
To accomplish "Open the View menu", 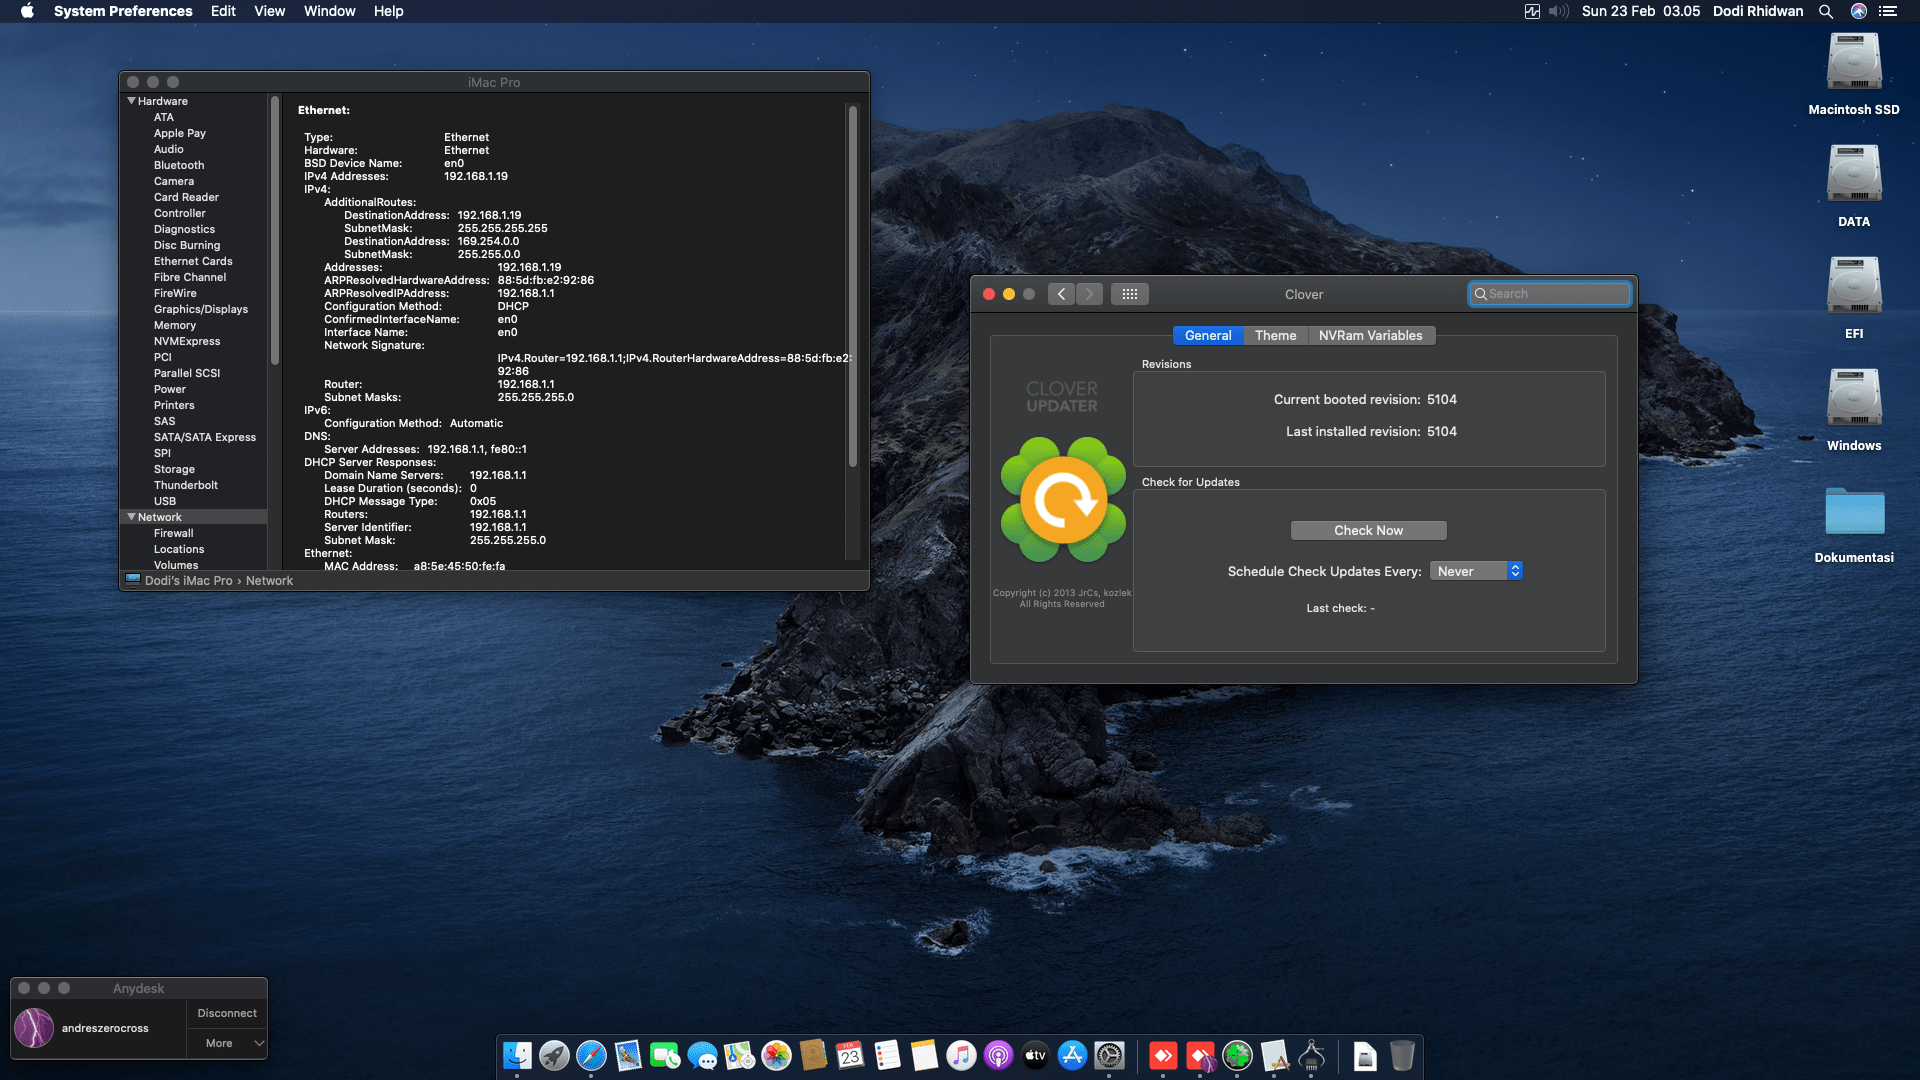I will pos(269,11).
